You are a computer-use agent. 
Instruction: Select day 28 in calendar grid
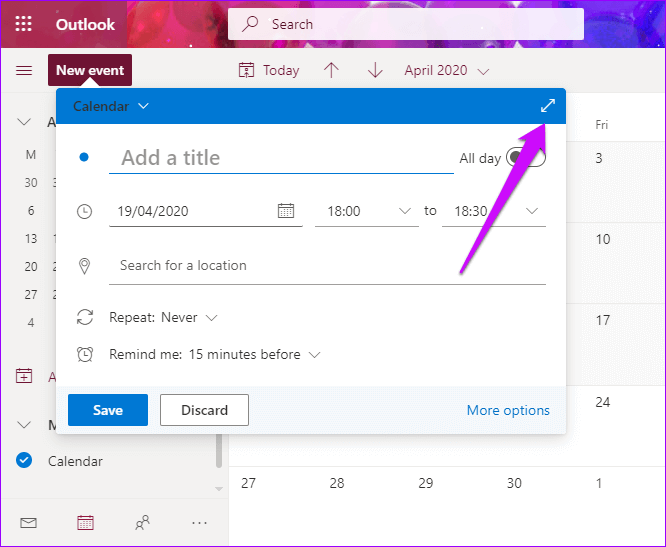[337, 483]
